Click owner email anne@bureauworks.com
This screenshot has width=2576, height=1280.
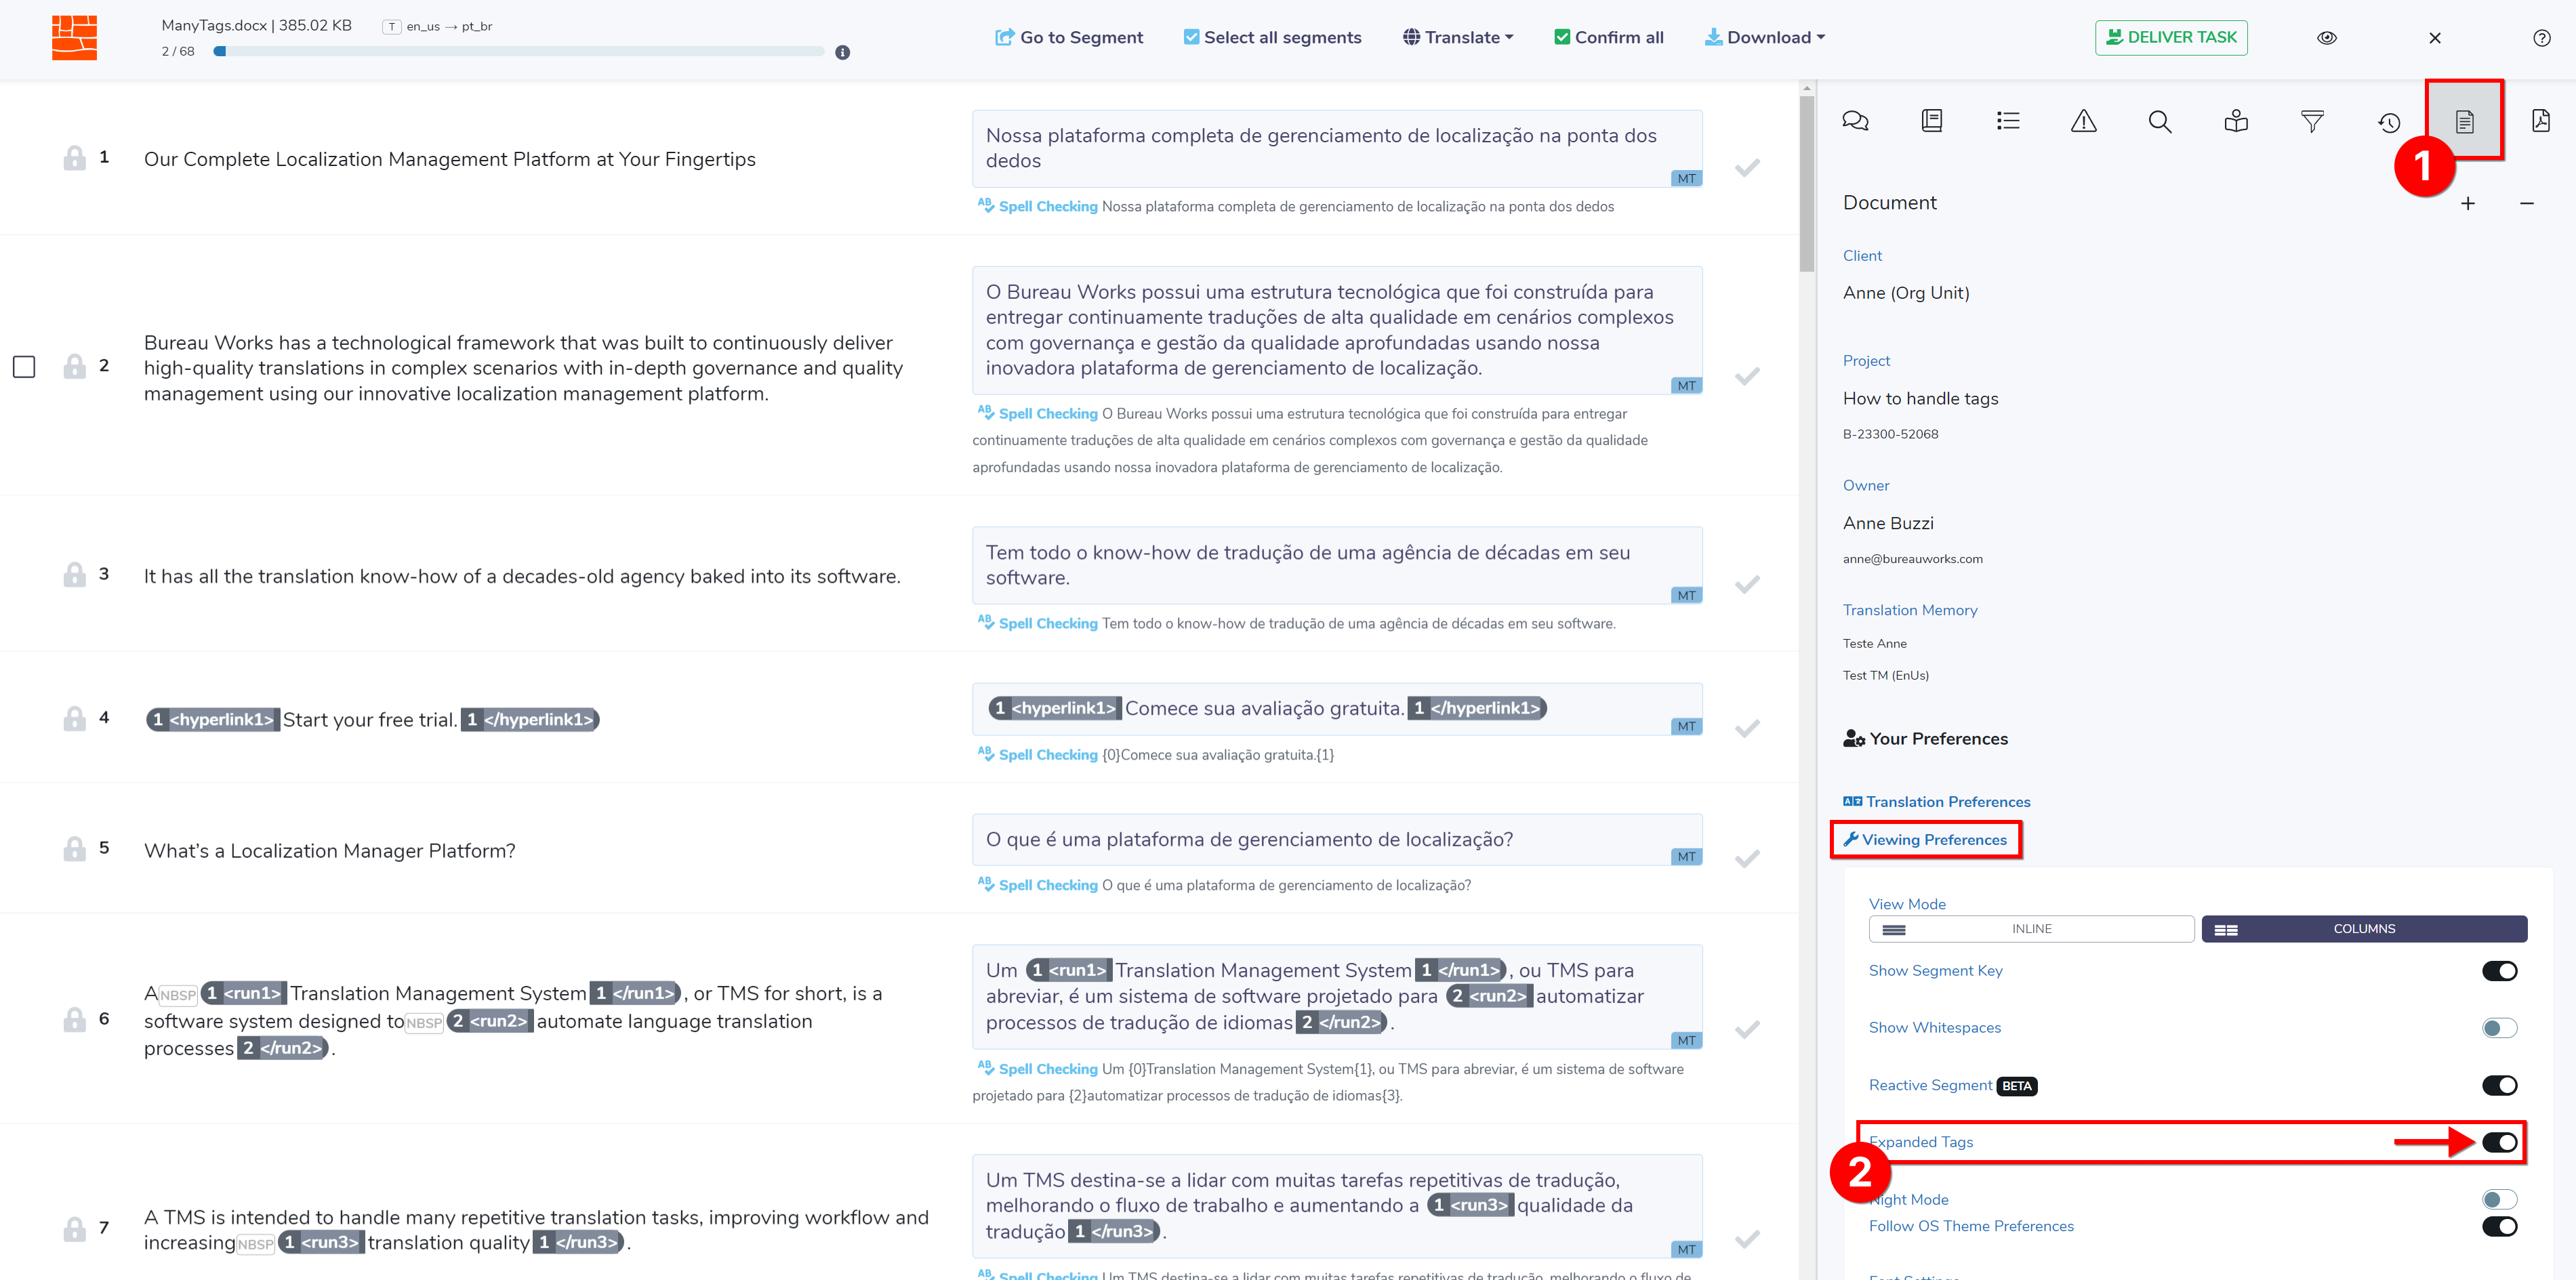(x=1912, y=559)
